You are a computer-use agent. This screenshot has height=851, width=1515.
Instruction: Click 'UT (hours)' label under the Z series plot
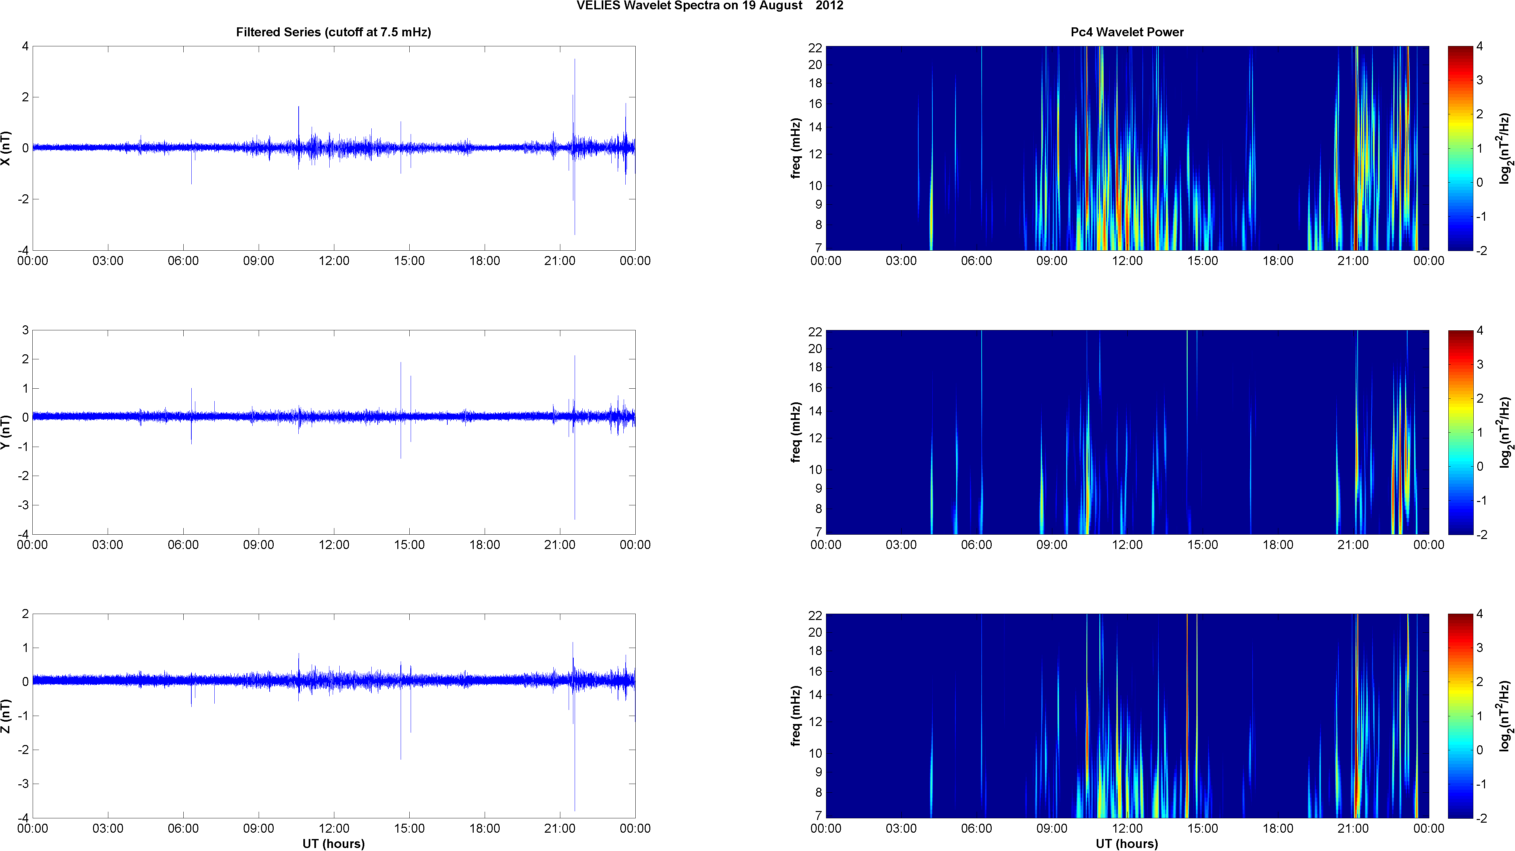pos(333,843)
